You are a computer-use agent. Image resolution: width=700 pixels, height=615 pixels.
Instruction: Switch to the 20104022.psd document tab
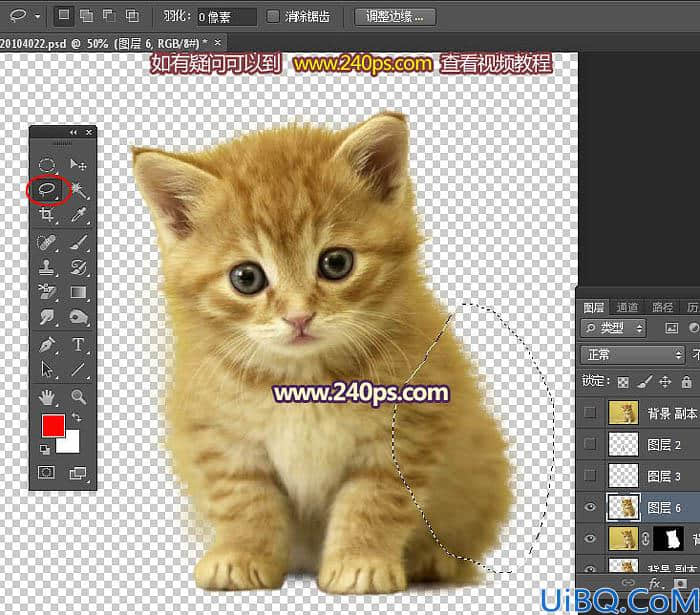point(104,43)
